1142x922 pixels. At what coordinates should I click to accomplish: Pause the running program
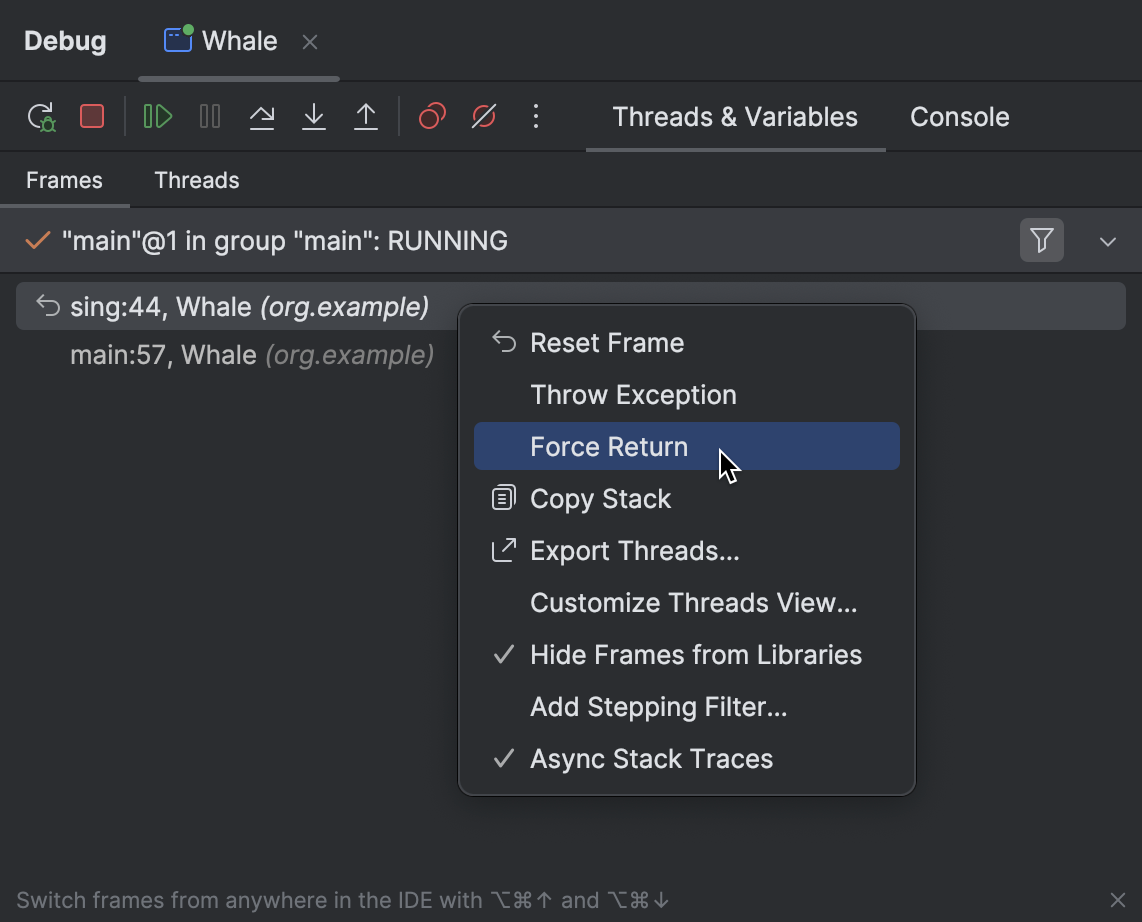point(210,117)
